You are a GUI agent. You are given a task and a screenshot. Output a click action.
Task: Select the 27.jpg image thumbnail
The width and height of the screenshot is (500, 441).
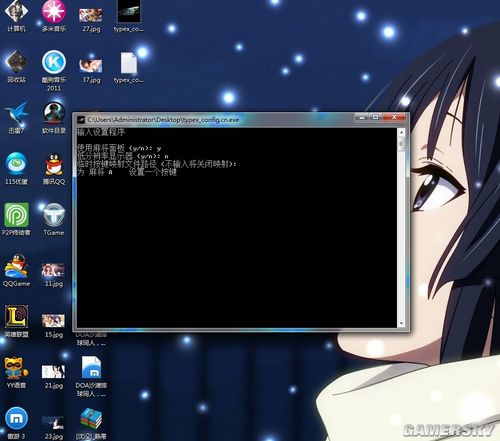click(91, 15)
